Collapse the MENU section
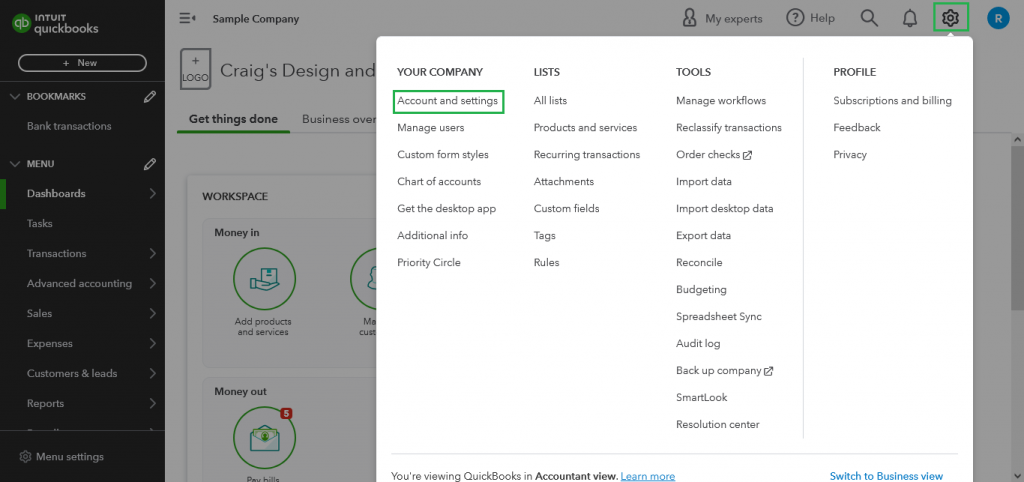This screenshot has height=482, width=1024. 16,164
